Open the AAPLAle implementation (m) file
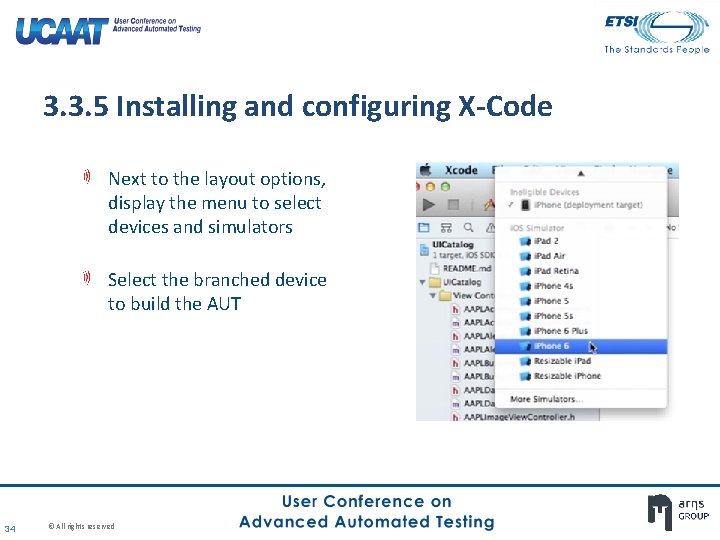The height and width of the screenshot is (540, 720). (472, 349)
